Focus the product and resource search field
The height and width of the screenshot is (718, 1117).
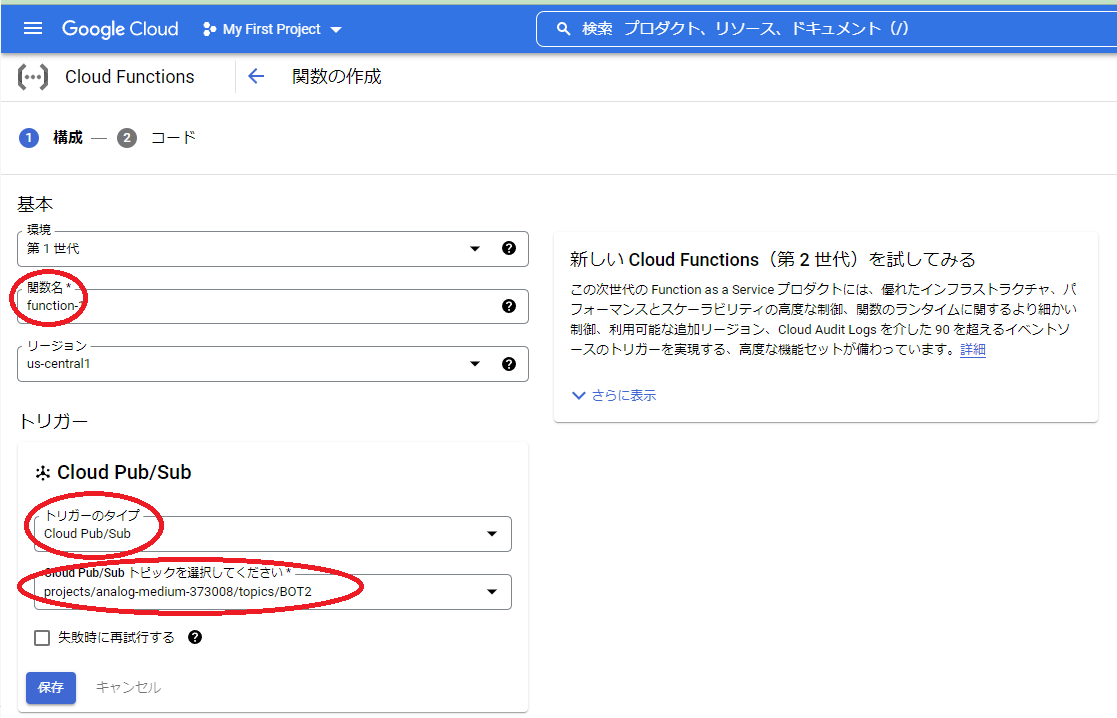coord(826,28)
